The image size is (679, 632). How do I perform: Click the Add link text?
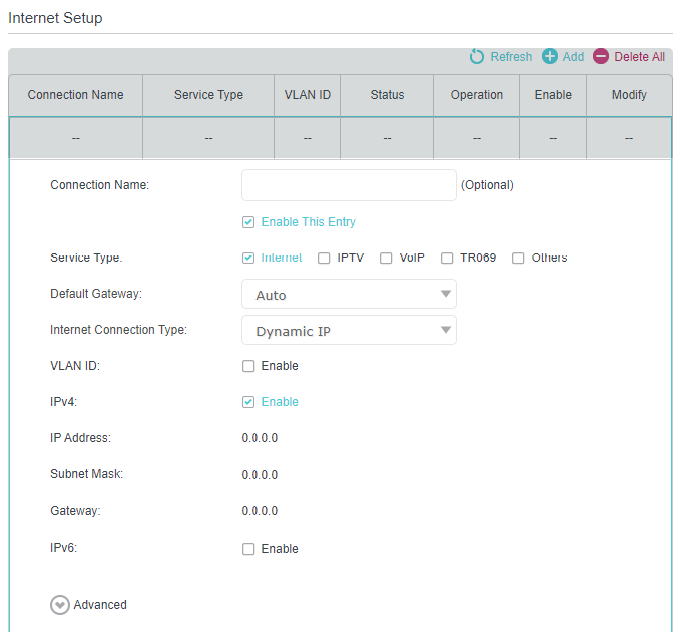(x=573, y=57)
